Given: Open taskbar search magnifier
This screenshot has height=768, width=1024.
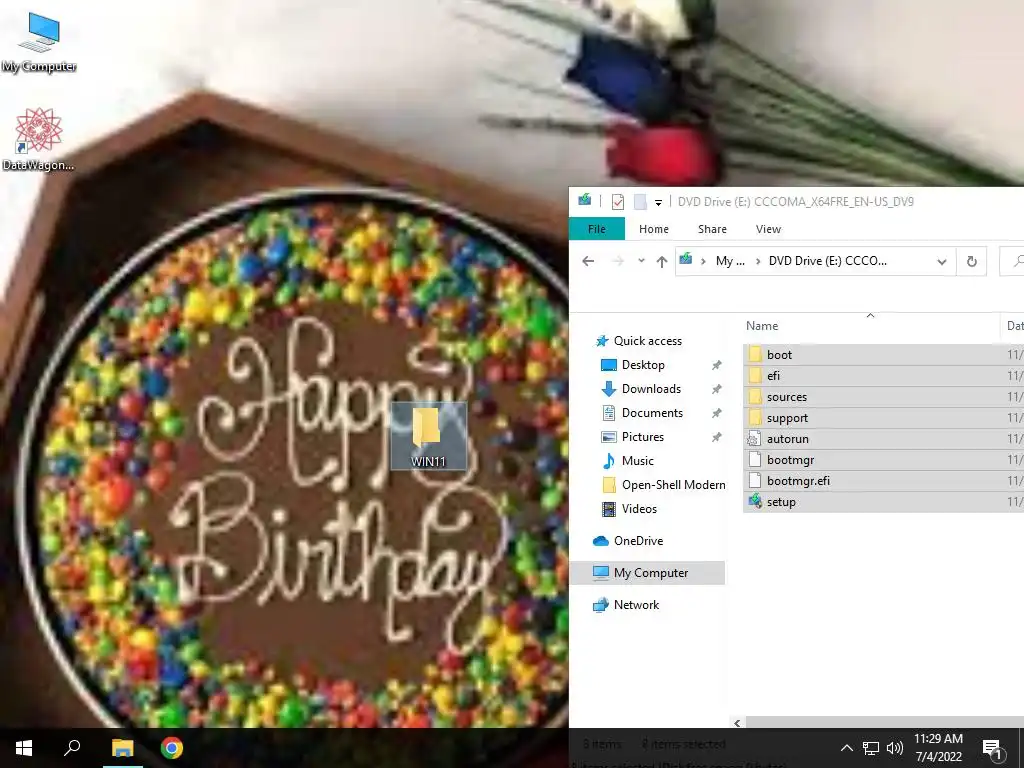Looking at the screenshot, I should 72,748.
